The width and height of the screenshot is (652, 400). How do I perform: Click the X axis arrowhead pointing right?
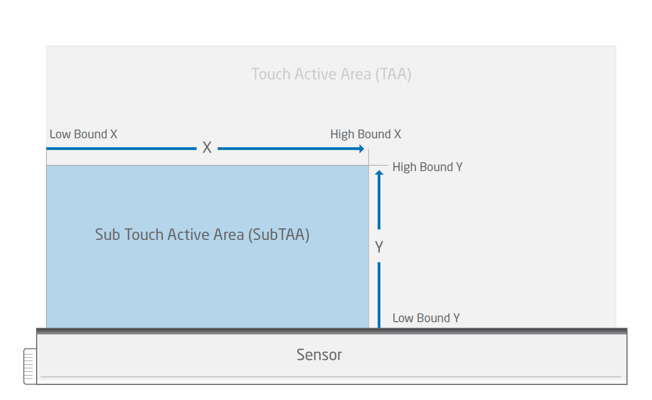[361, 148]
